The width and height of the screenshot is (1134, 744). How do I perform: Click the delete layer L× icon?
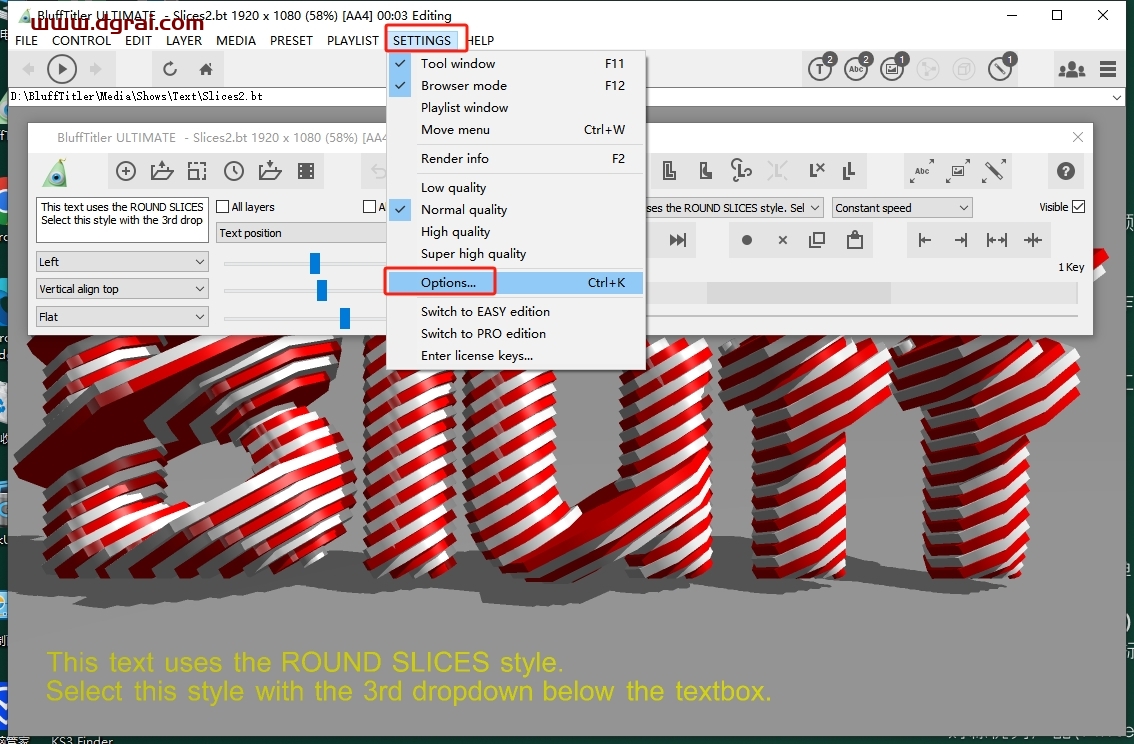pyautogui.click(x=816, y=171)
